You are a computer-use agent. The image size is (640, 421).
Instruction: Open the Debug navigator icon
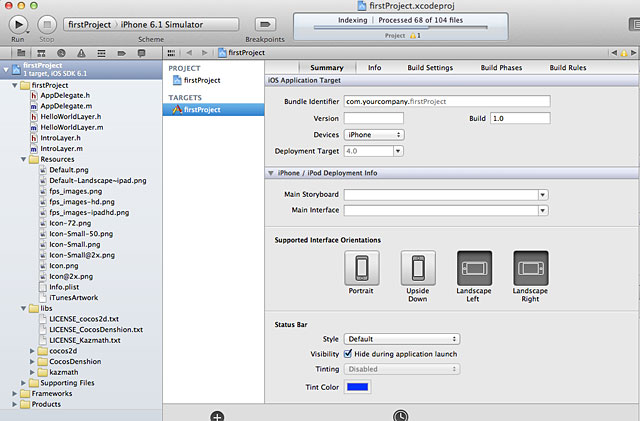click(101, 53)
